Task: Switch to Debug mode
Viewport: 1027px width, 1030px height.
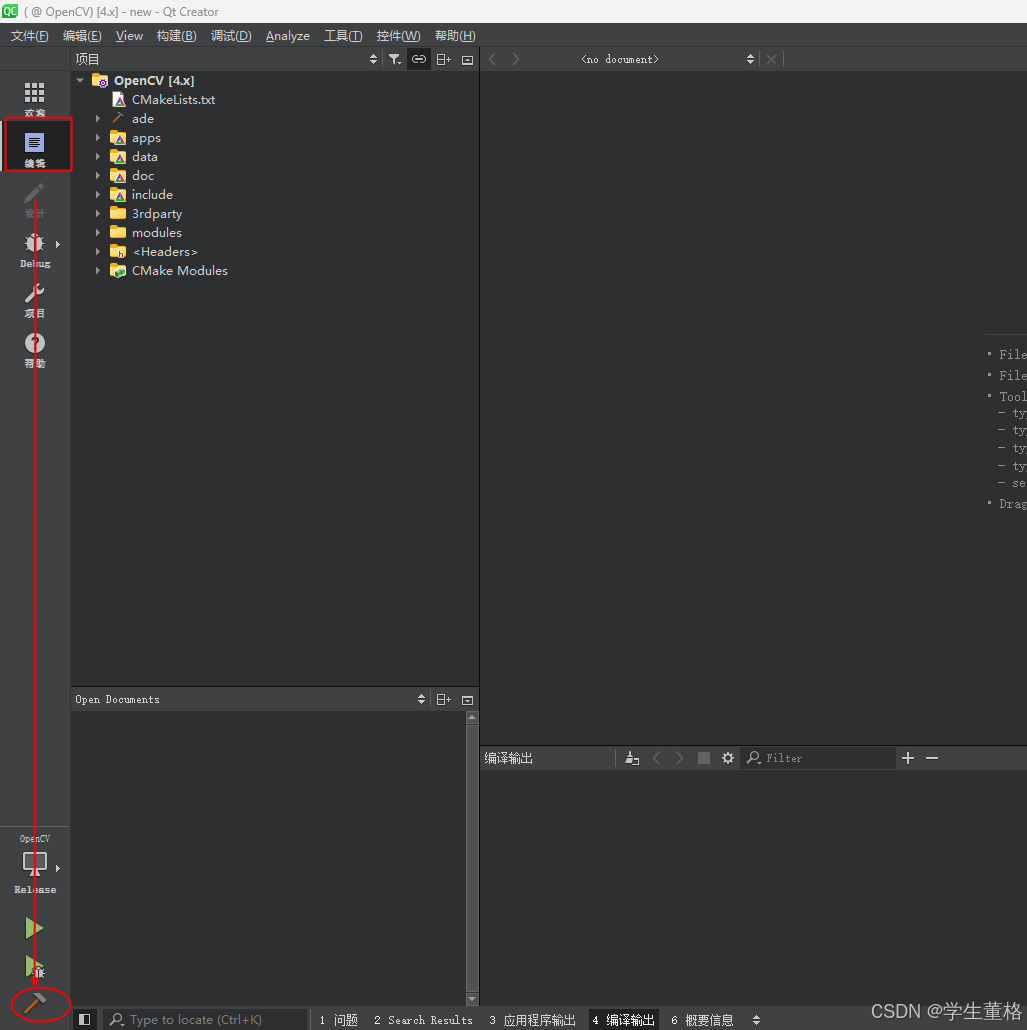Action: pyautogui.click(x=35, y=250)
